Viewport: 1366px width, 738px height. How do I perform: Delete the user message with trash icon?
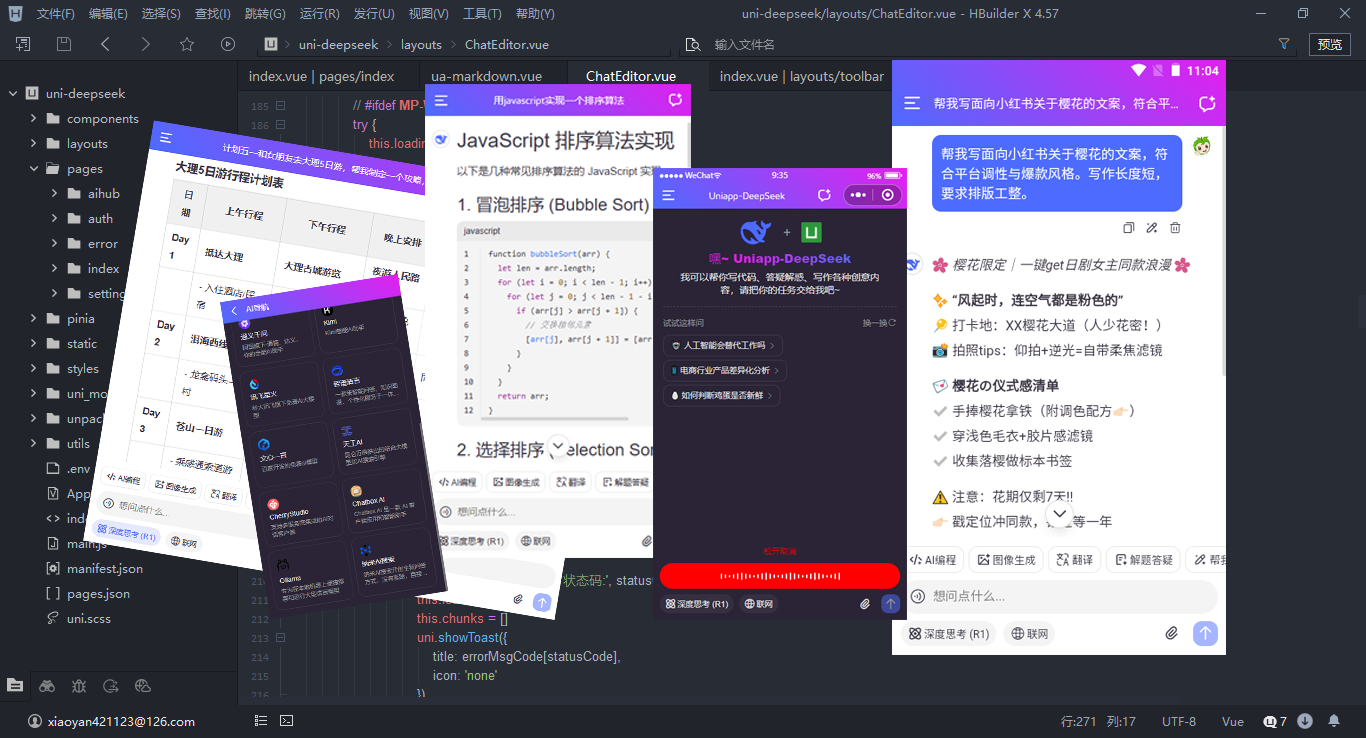1176,228
